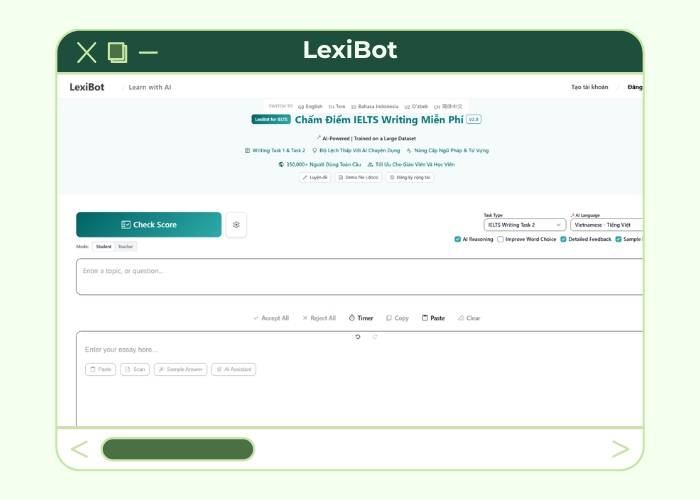Click the undo arrow icon in the essay box

click(358, 337)
